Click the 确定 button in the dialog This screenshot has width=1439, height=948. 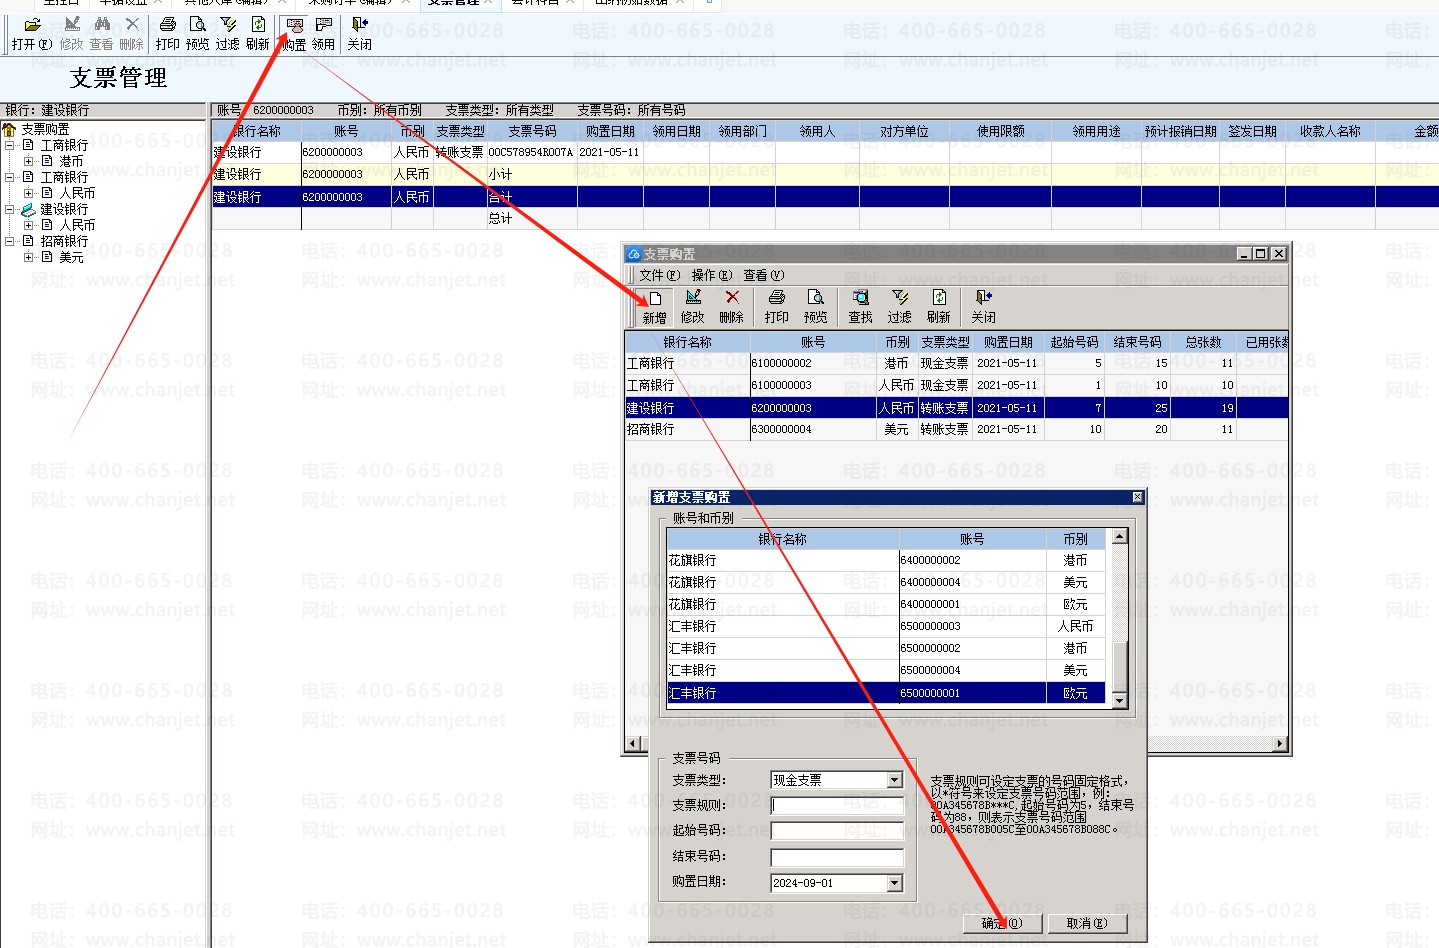pos(1002,923)
